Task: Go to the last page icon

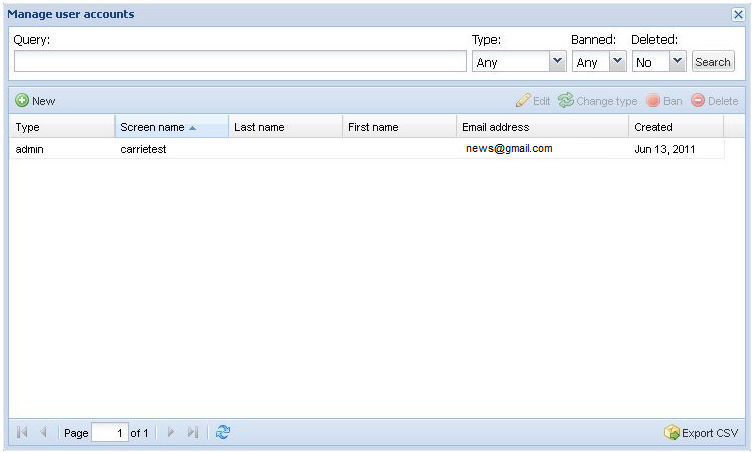Action: [193, 432]
